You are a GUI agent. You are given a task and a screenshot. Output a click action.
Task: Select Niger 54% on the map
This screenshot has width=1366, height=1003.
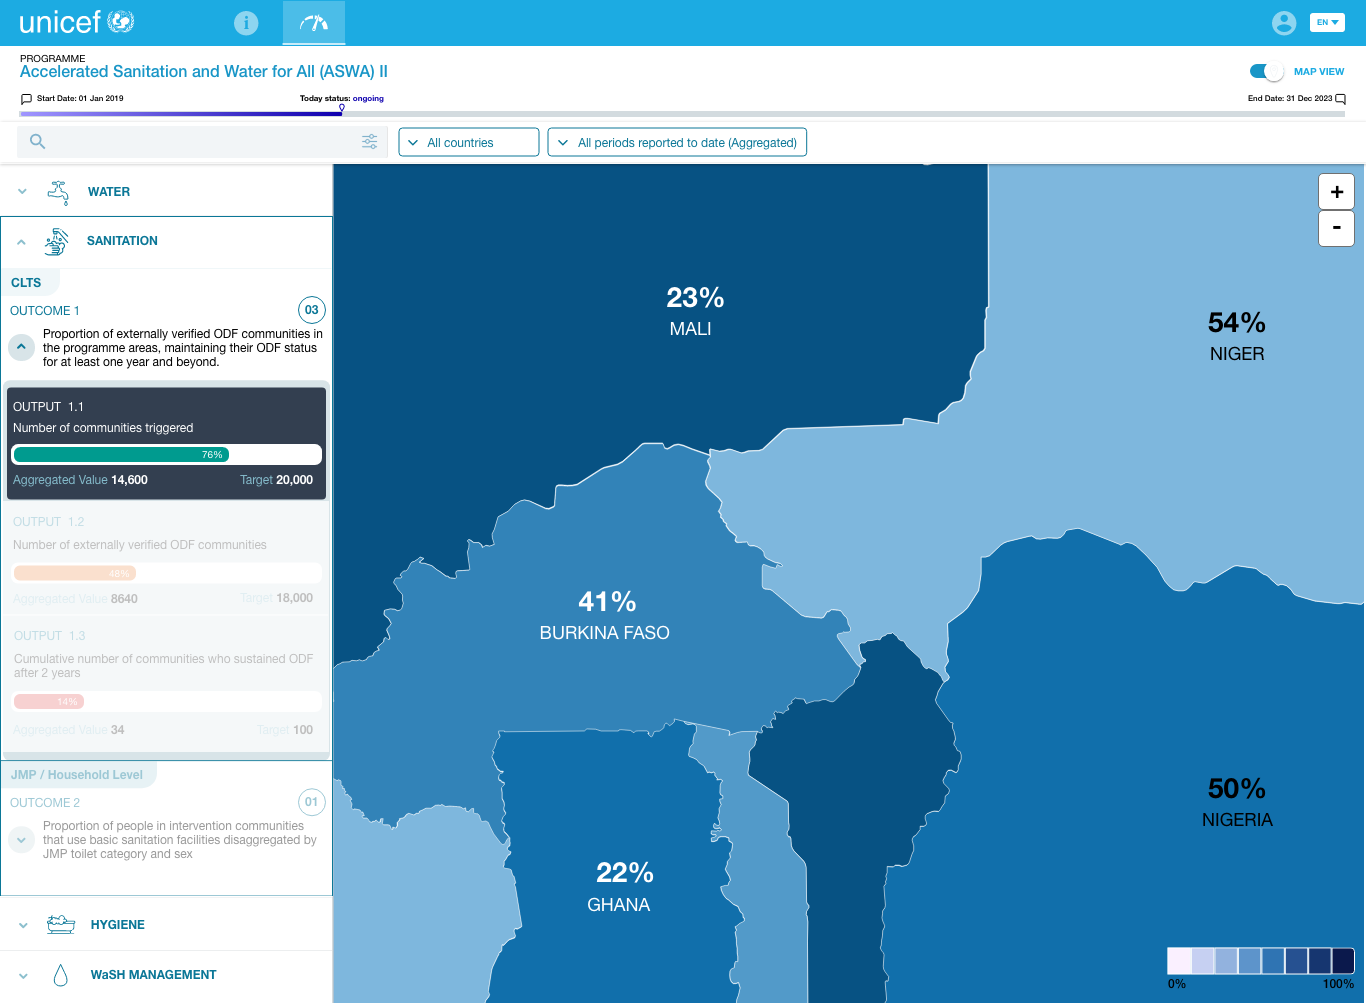[x=1237, y=336]
